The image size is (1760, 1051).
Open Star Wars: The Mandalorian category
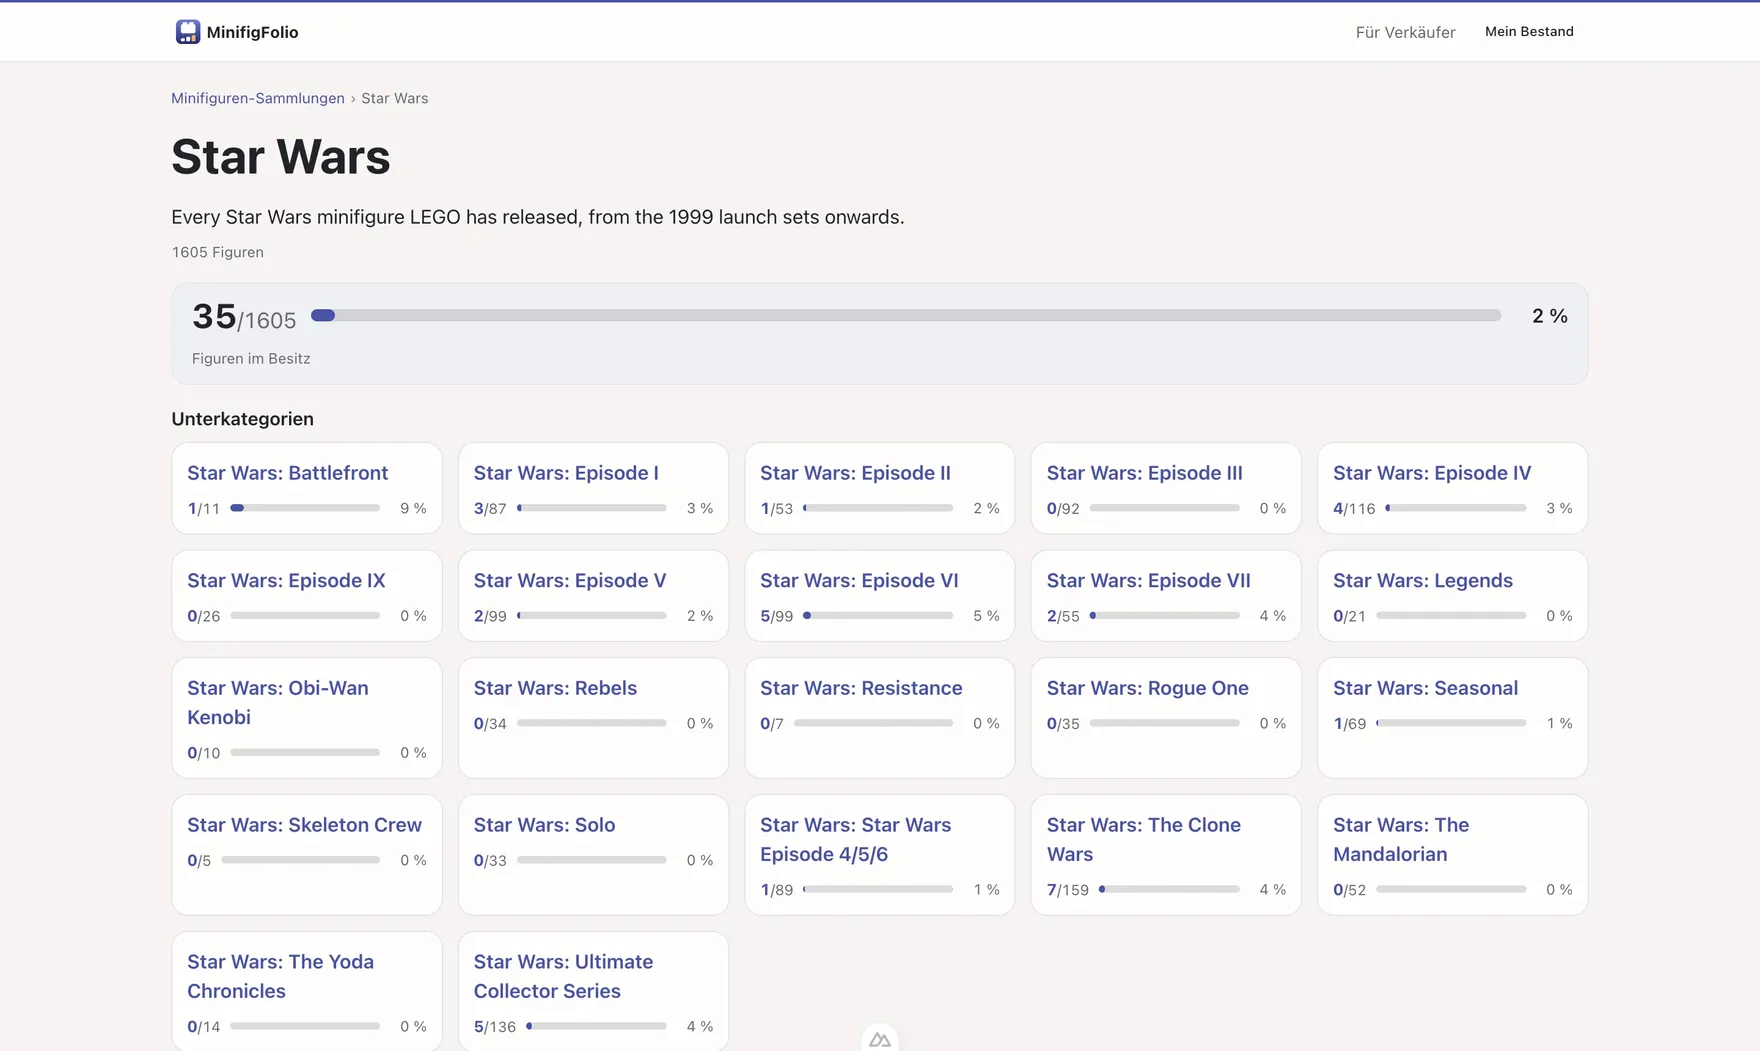click(x=1452, y=855)
